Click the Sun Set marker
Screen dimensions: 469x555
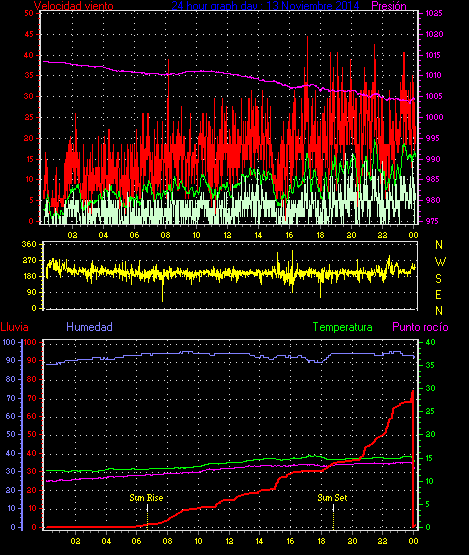tap(332, 498)
